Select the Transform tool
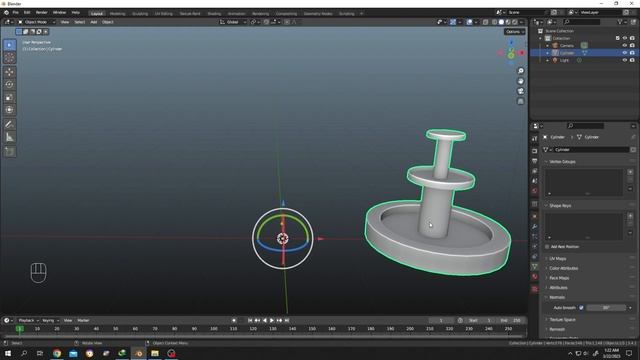This screenshot has width=640, height=360. [9, 109]
